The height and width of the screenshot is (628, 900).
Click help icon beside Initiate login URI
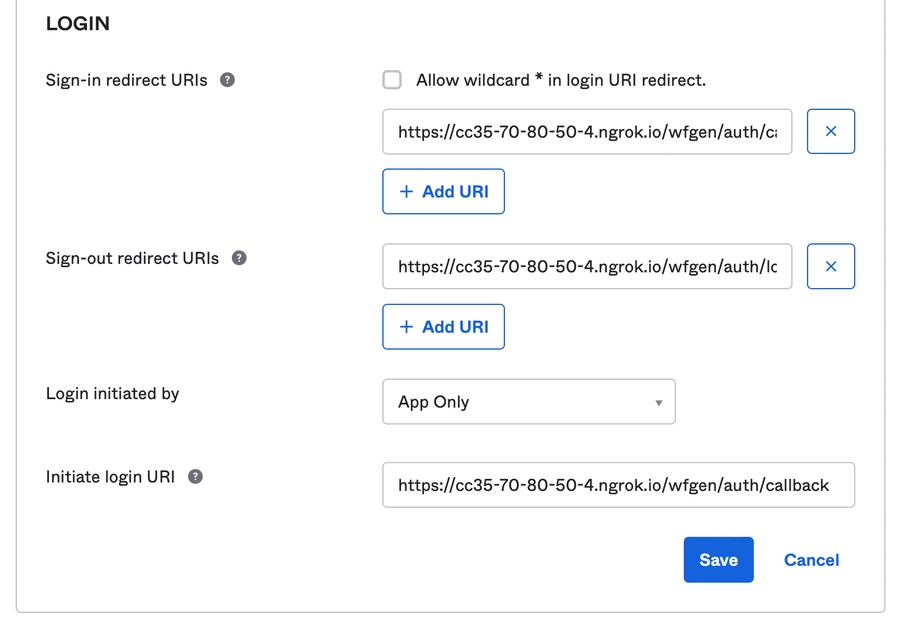tap(196, 477)
